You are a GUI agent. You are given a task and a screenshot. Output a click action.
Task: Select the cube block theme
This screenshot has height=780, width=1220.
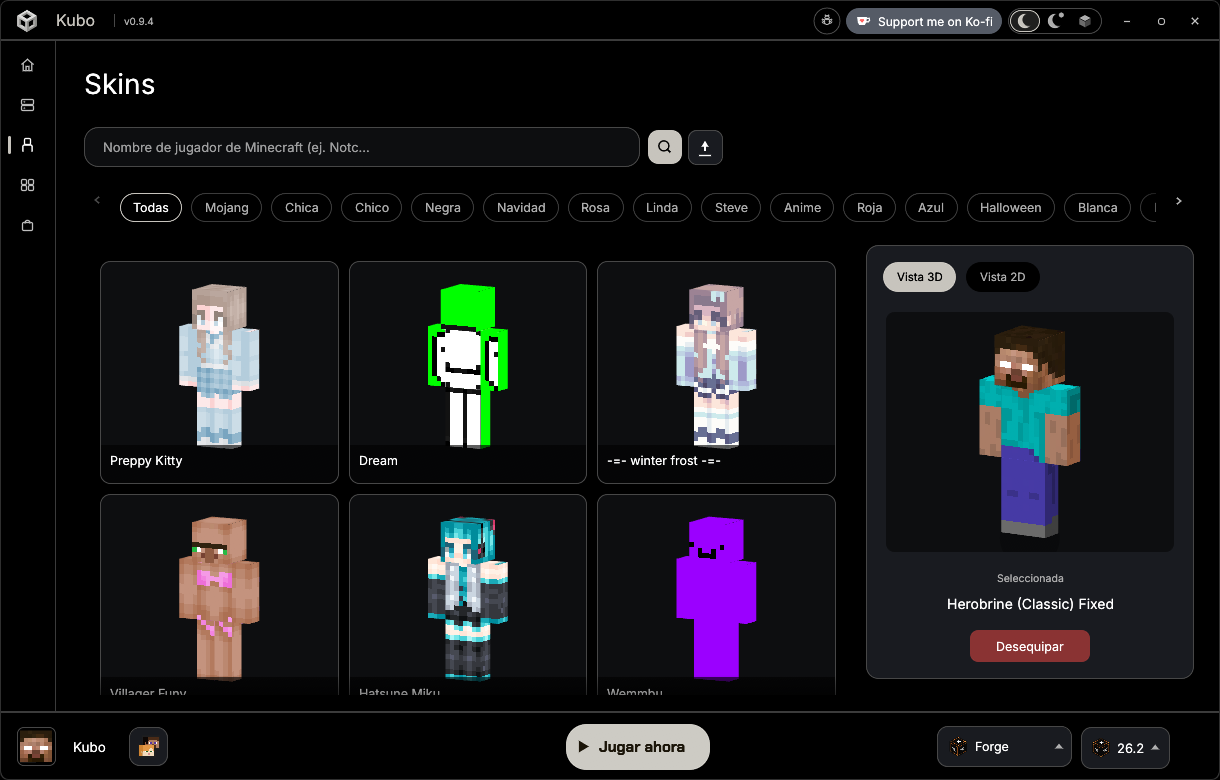1084,21
